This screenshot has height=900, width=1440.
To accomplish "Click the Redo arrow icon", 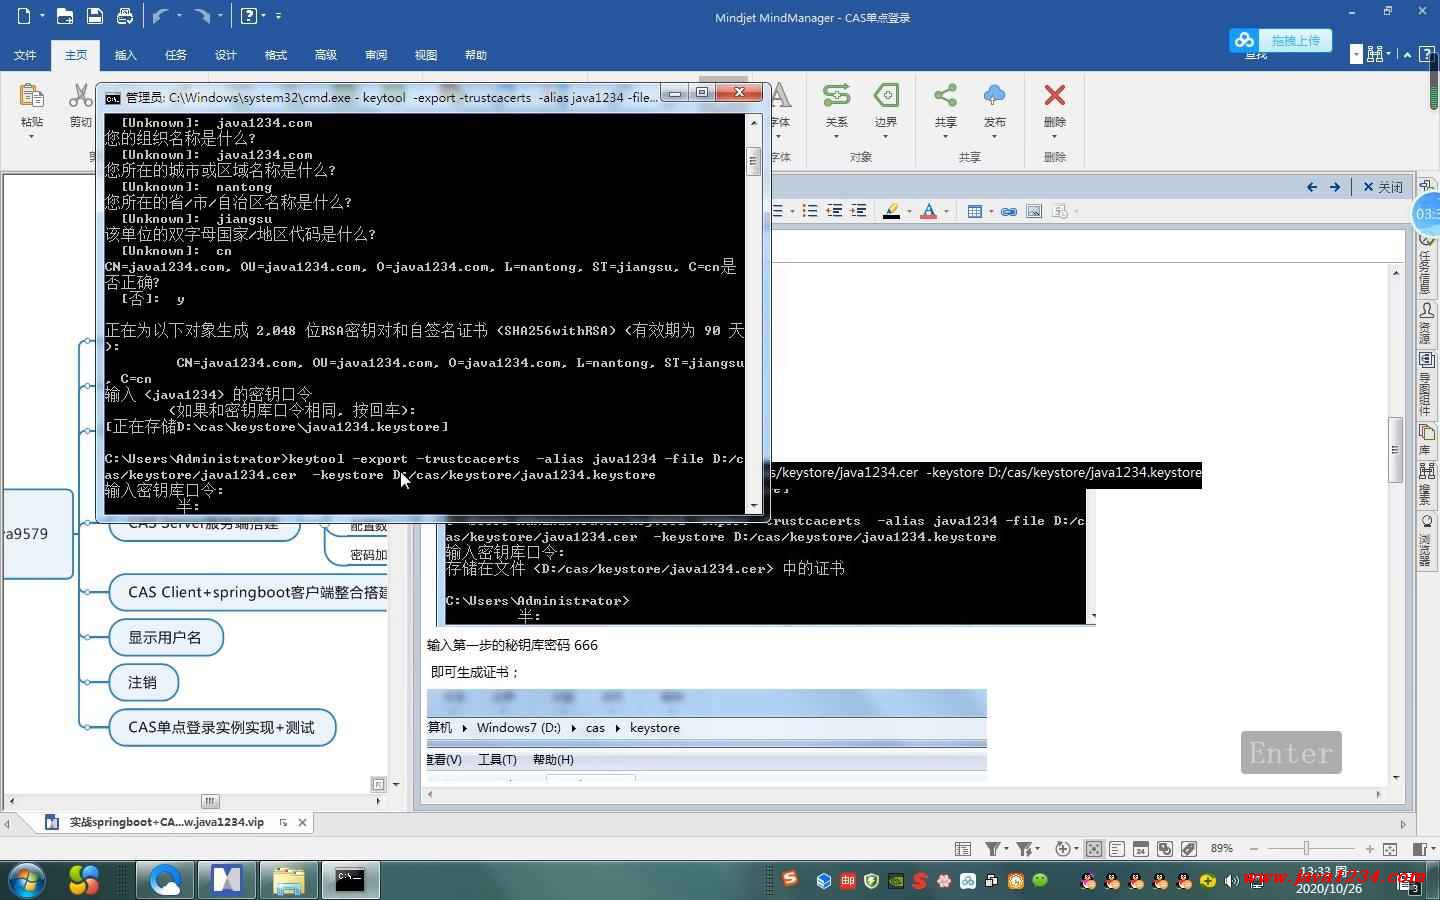I will tap(202, 16).
